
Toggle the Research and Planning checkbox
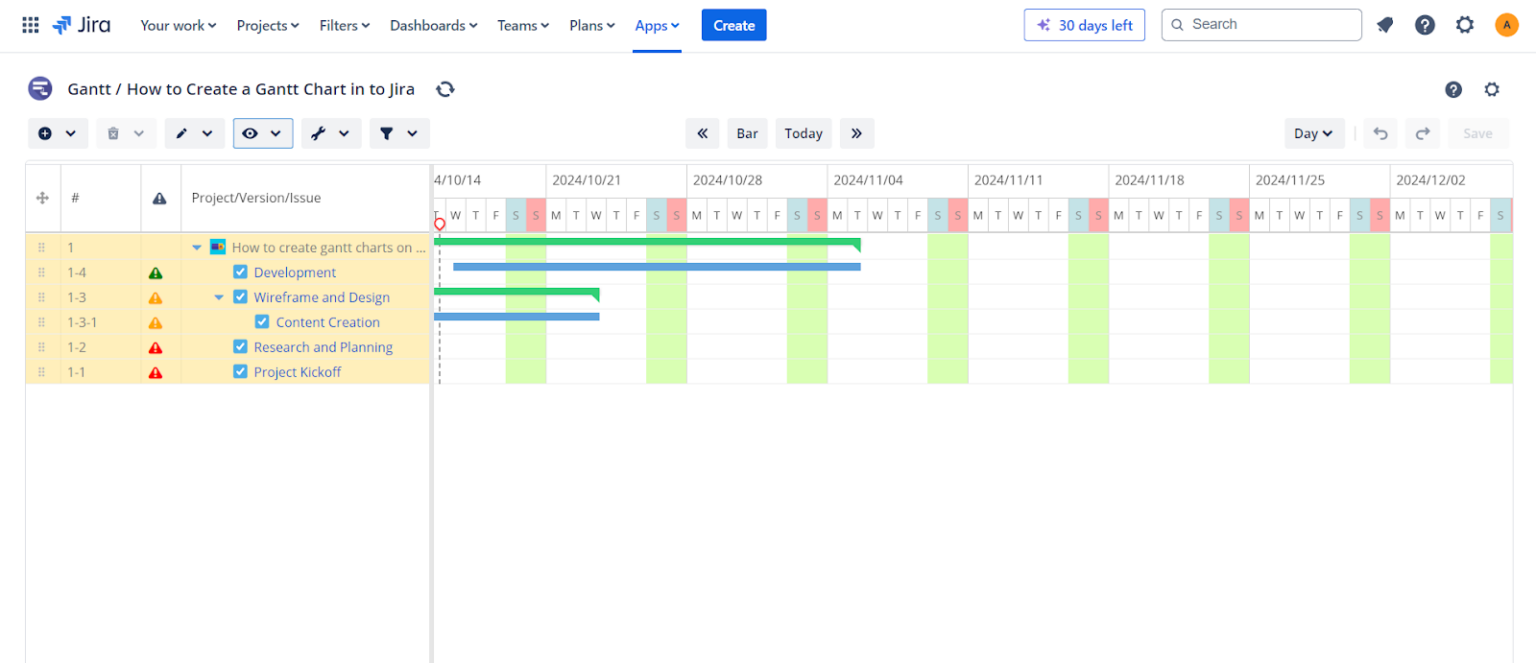(x=240, y=347)
